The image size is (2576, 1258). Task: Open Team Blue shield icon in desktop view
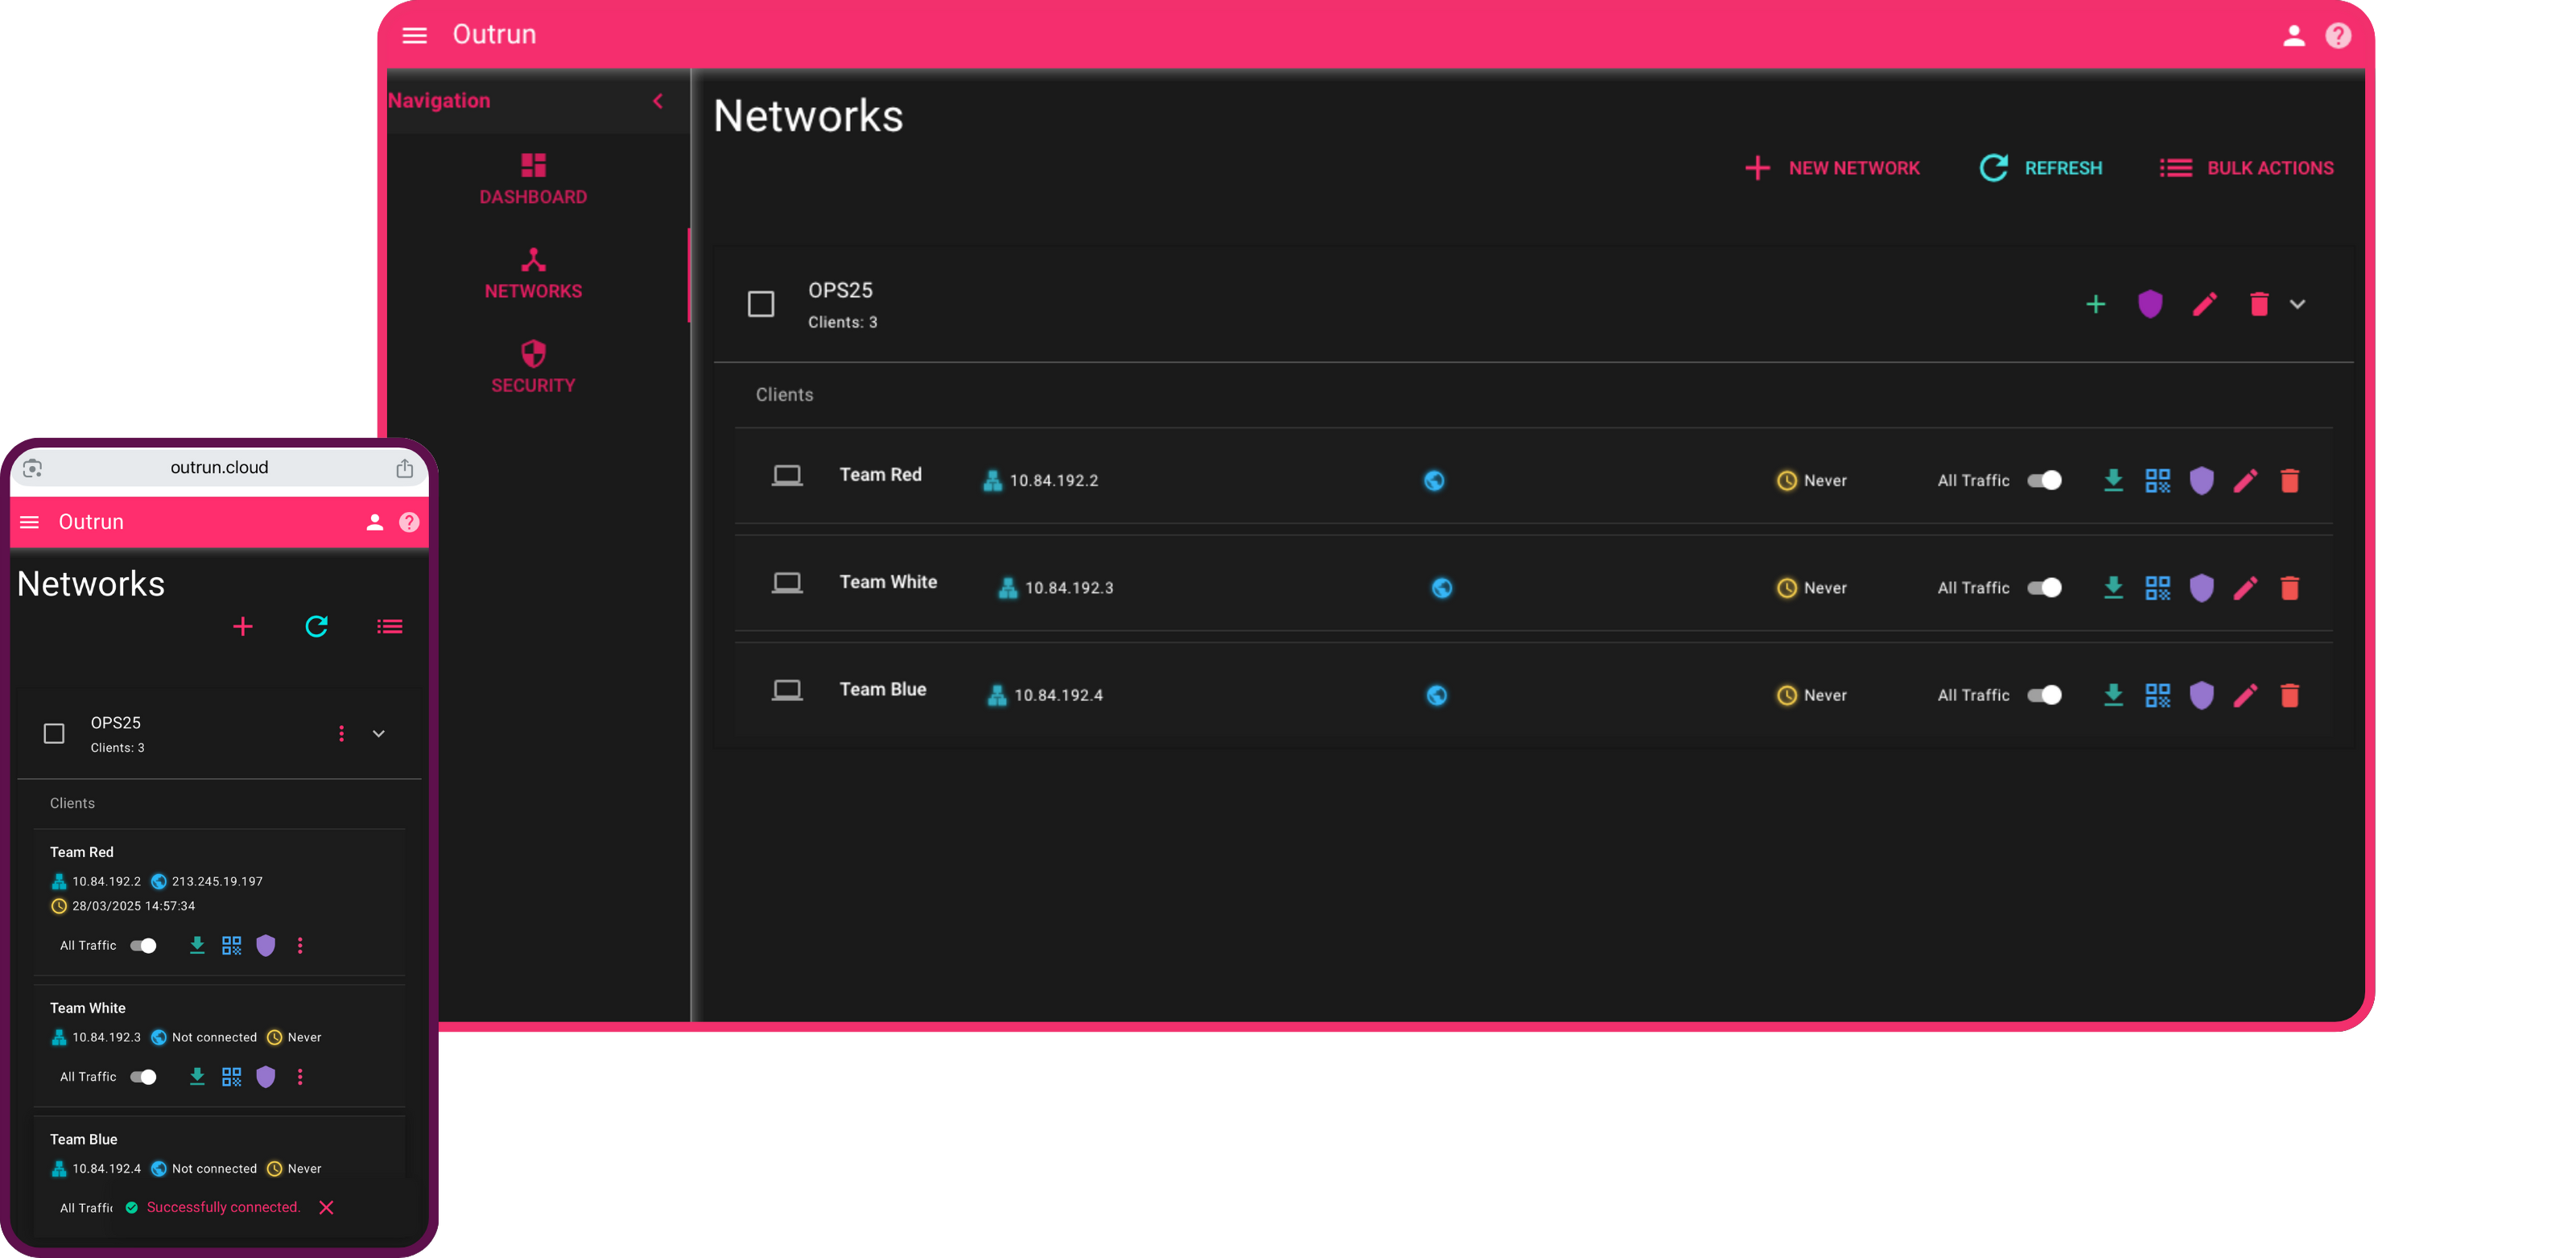tap(2201, 694)
